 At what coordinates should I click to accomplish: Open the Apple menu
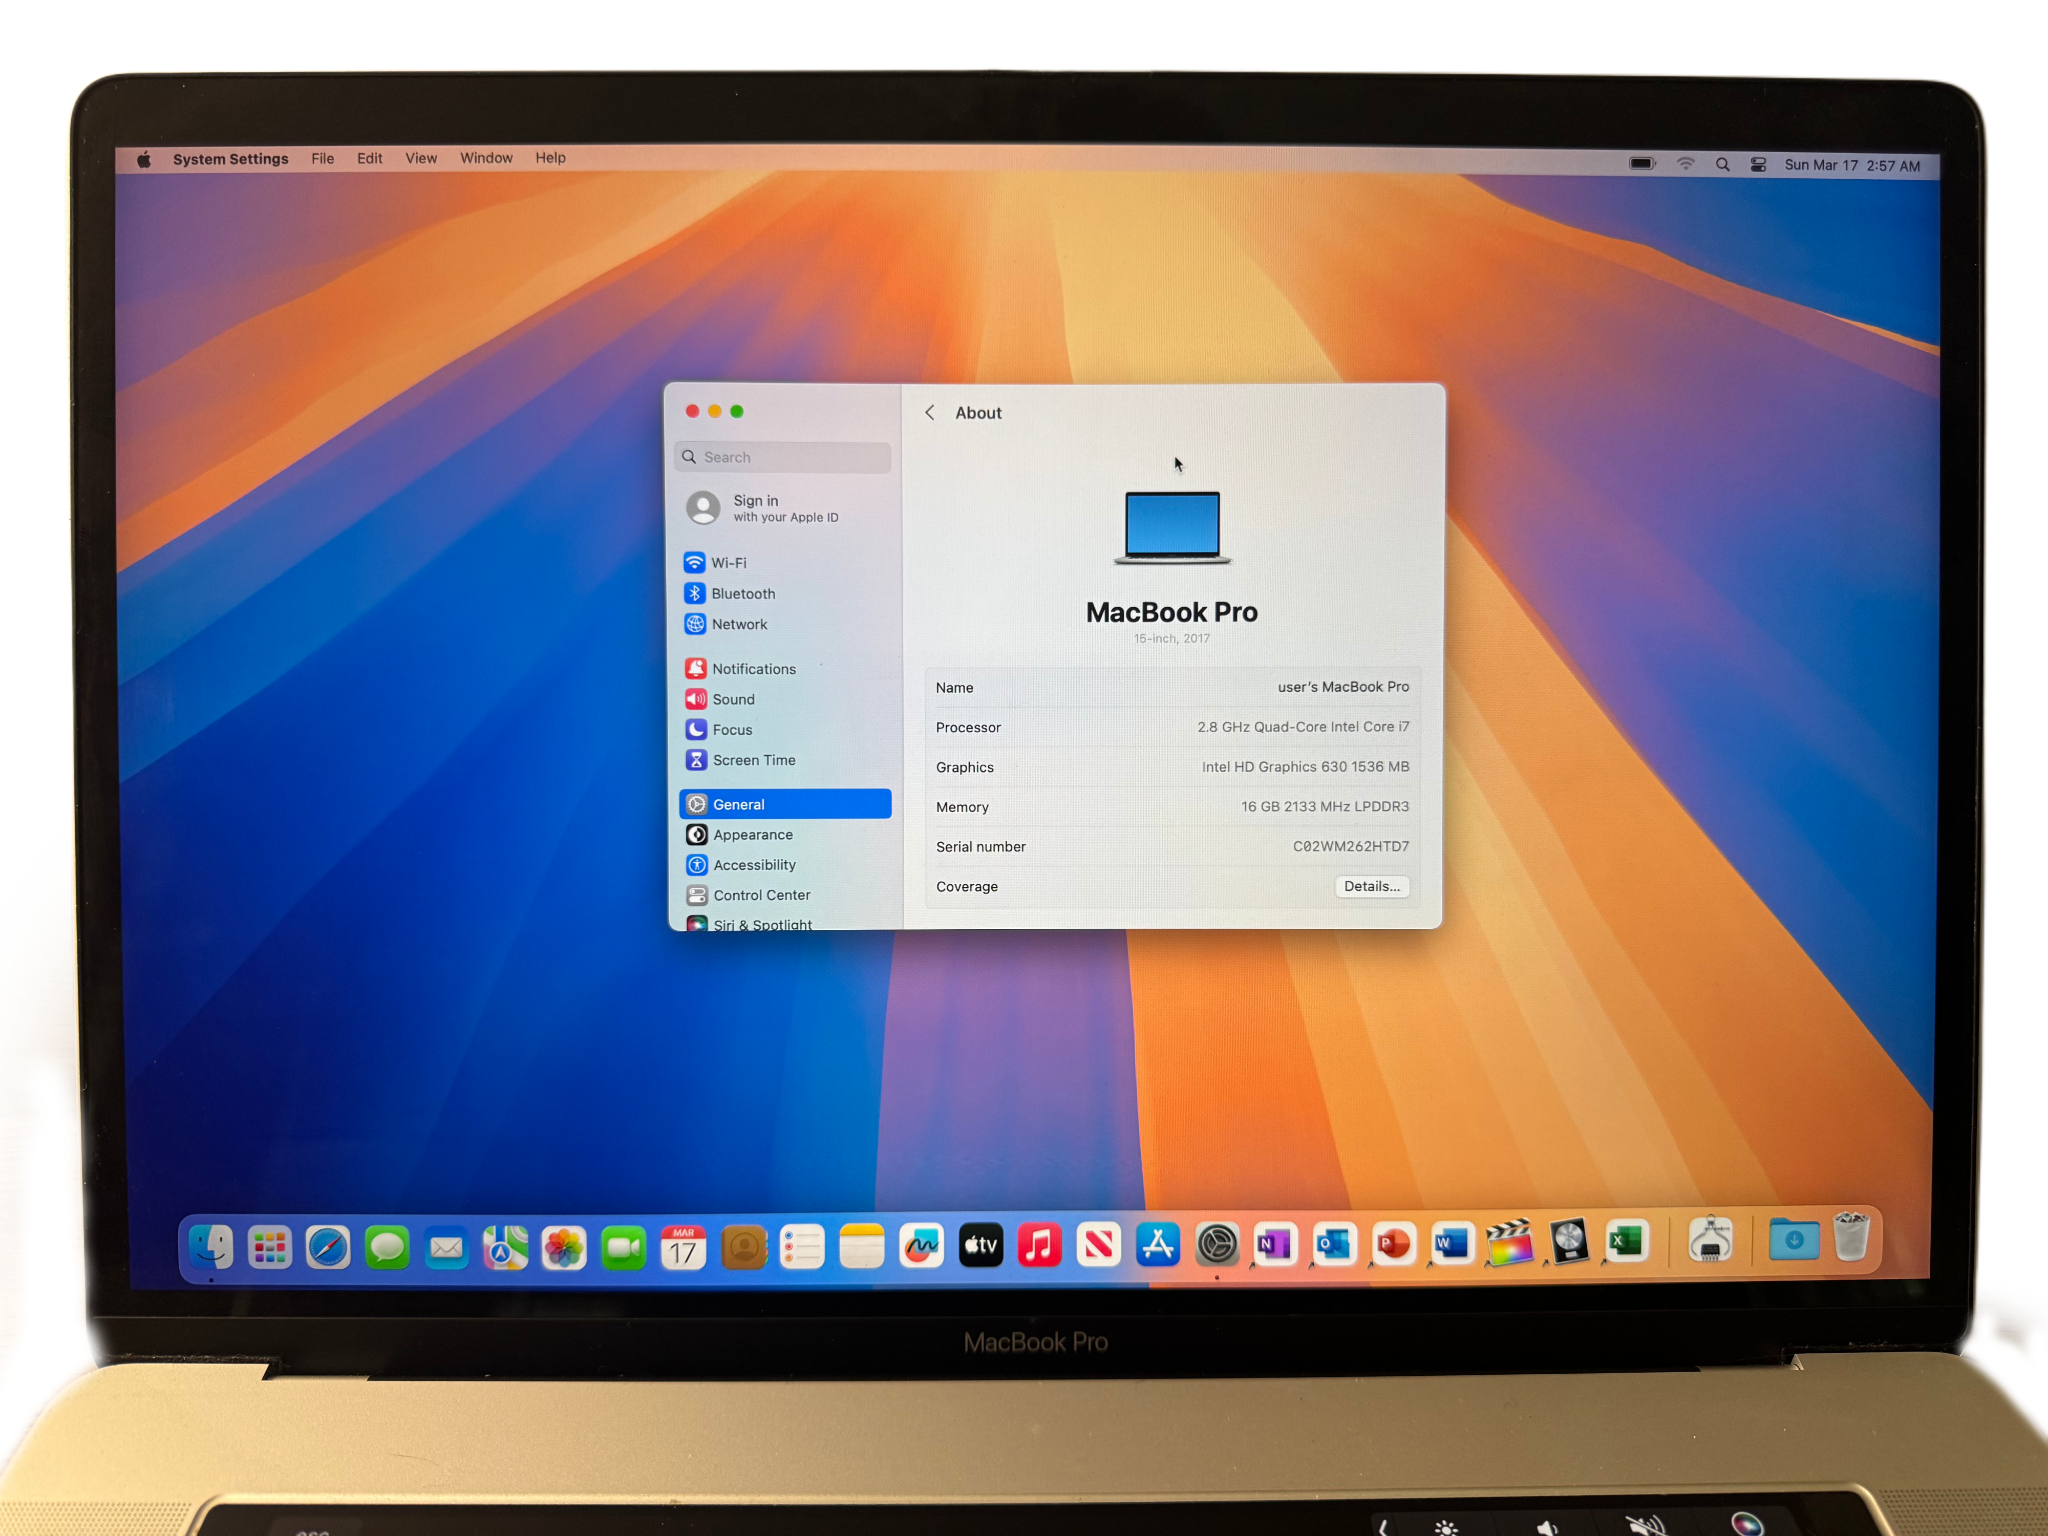pyautogui.click(x=144, y=159)
